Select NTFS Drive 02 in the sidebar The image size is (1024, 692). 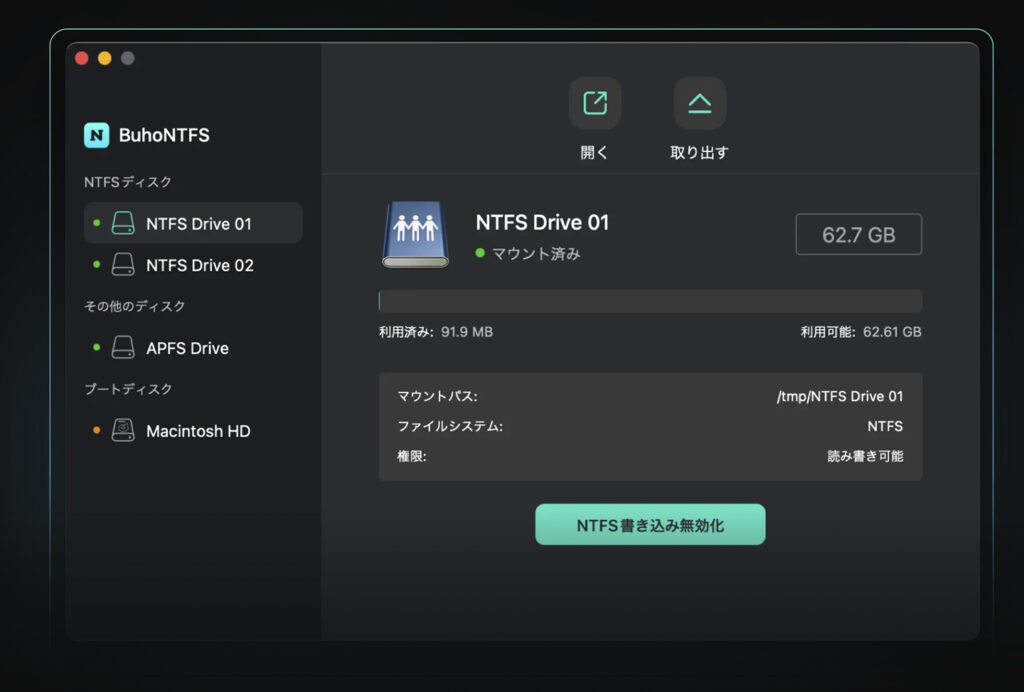click(x=199, y=265)
